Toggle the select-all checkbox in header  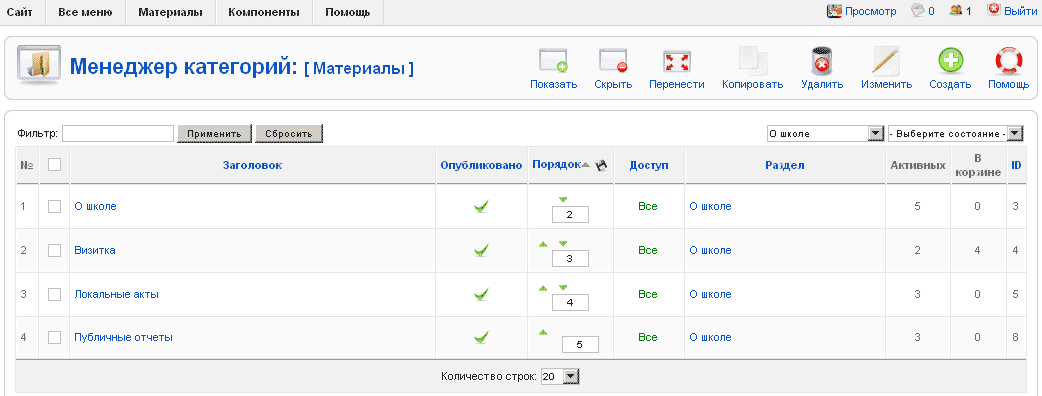point(54,164)
